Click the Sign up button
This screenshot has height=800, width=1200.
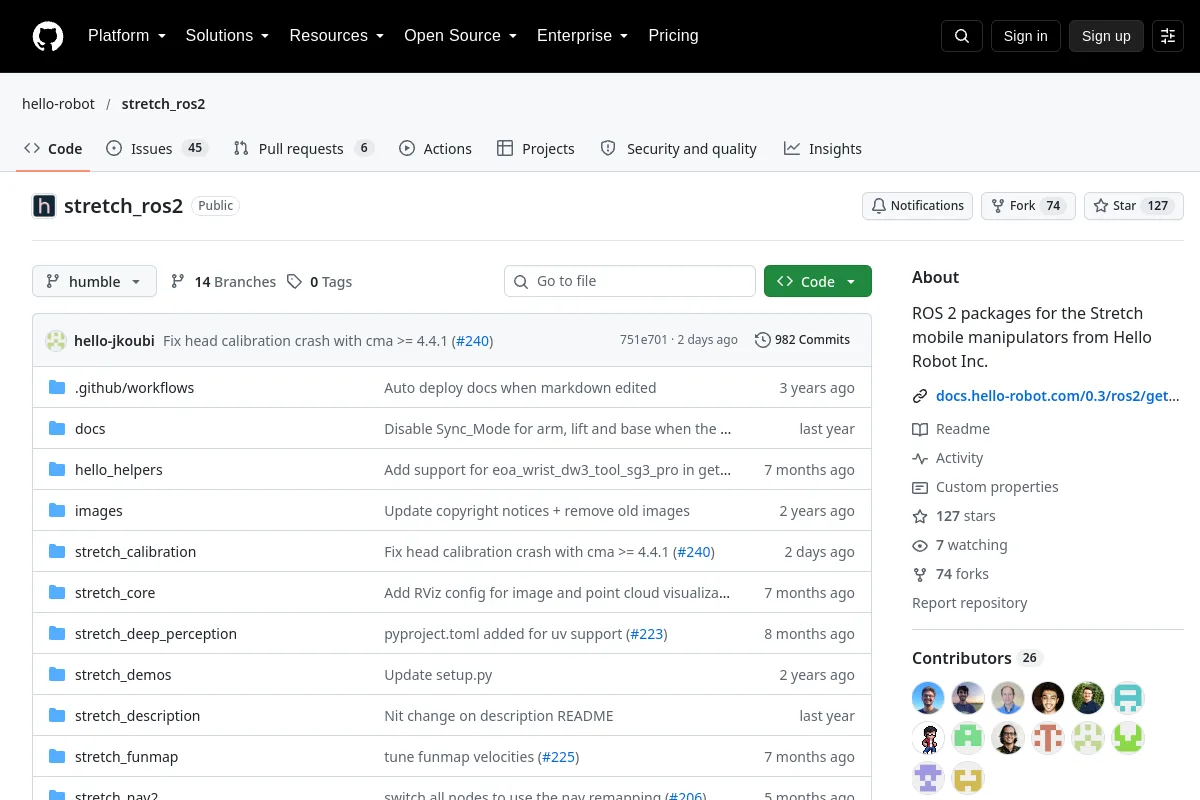point(1106,36)
